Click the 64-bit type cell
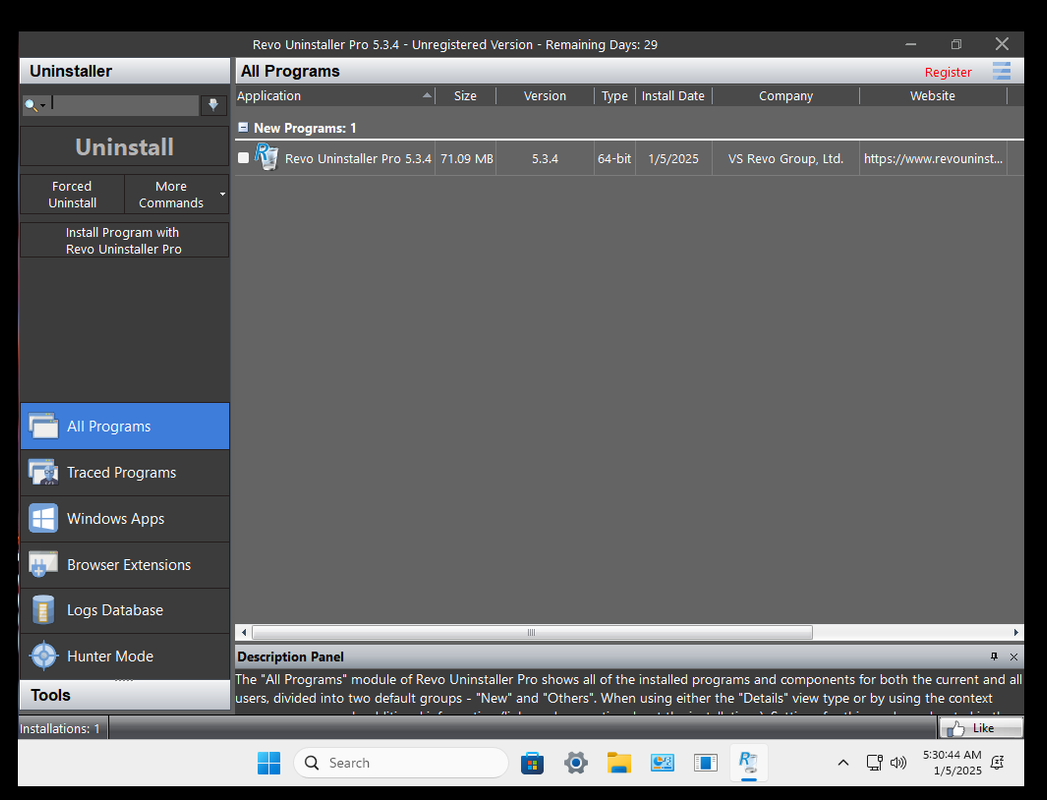Screen dimensions: 1047x800 [x=614, y=158]
